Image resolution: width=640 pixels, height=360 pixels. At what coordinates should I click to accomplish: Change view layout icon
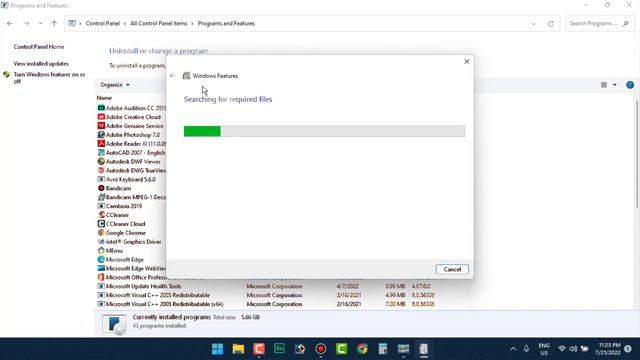point(604,85)
